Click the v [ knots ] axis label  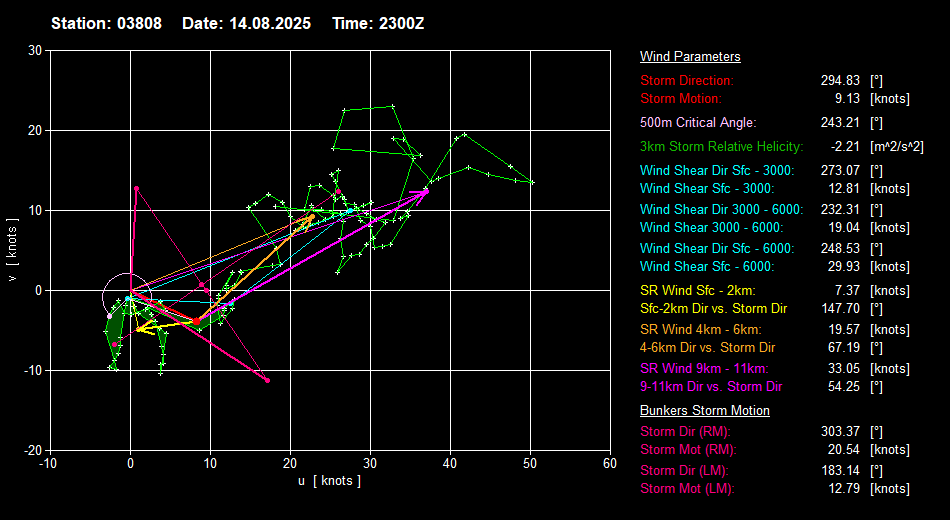tap(12, 250)
